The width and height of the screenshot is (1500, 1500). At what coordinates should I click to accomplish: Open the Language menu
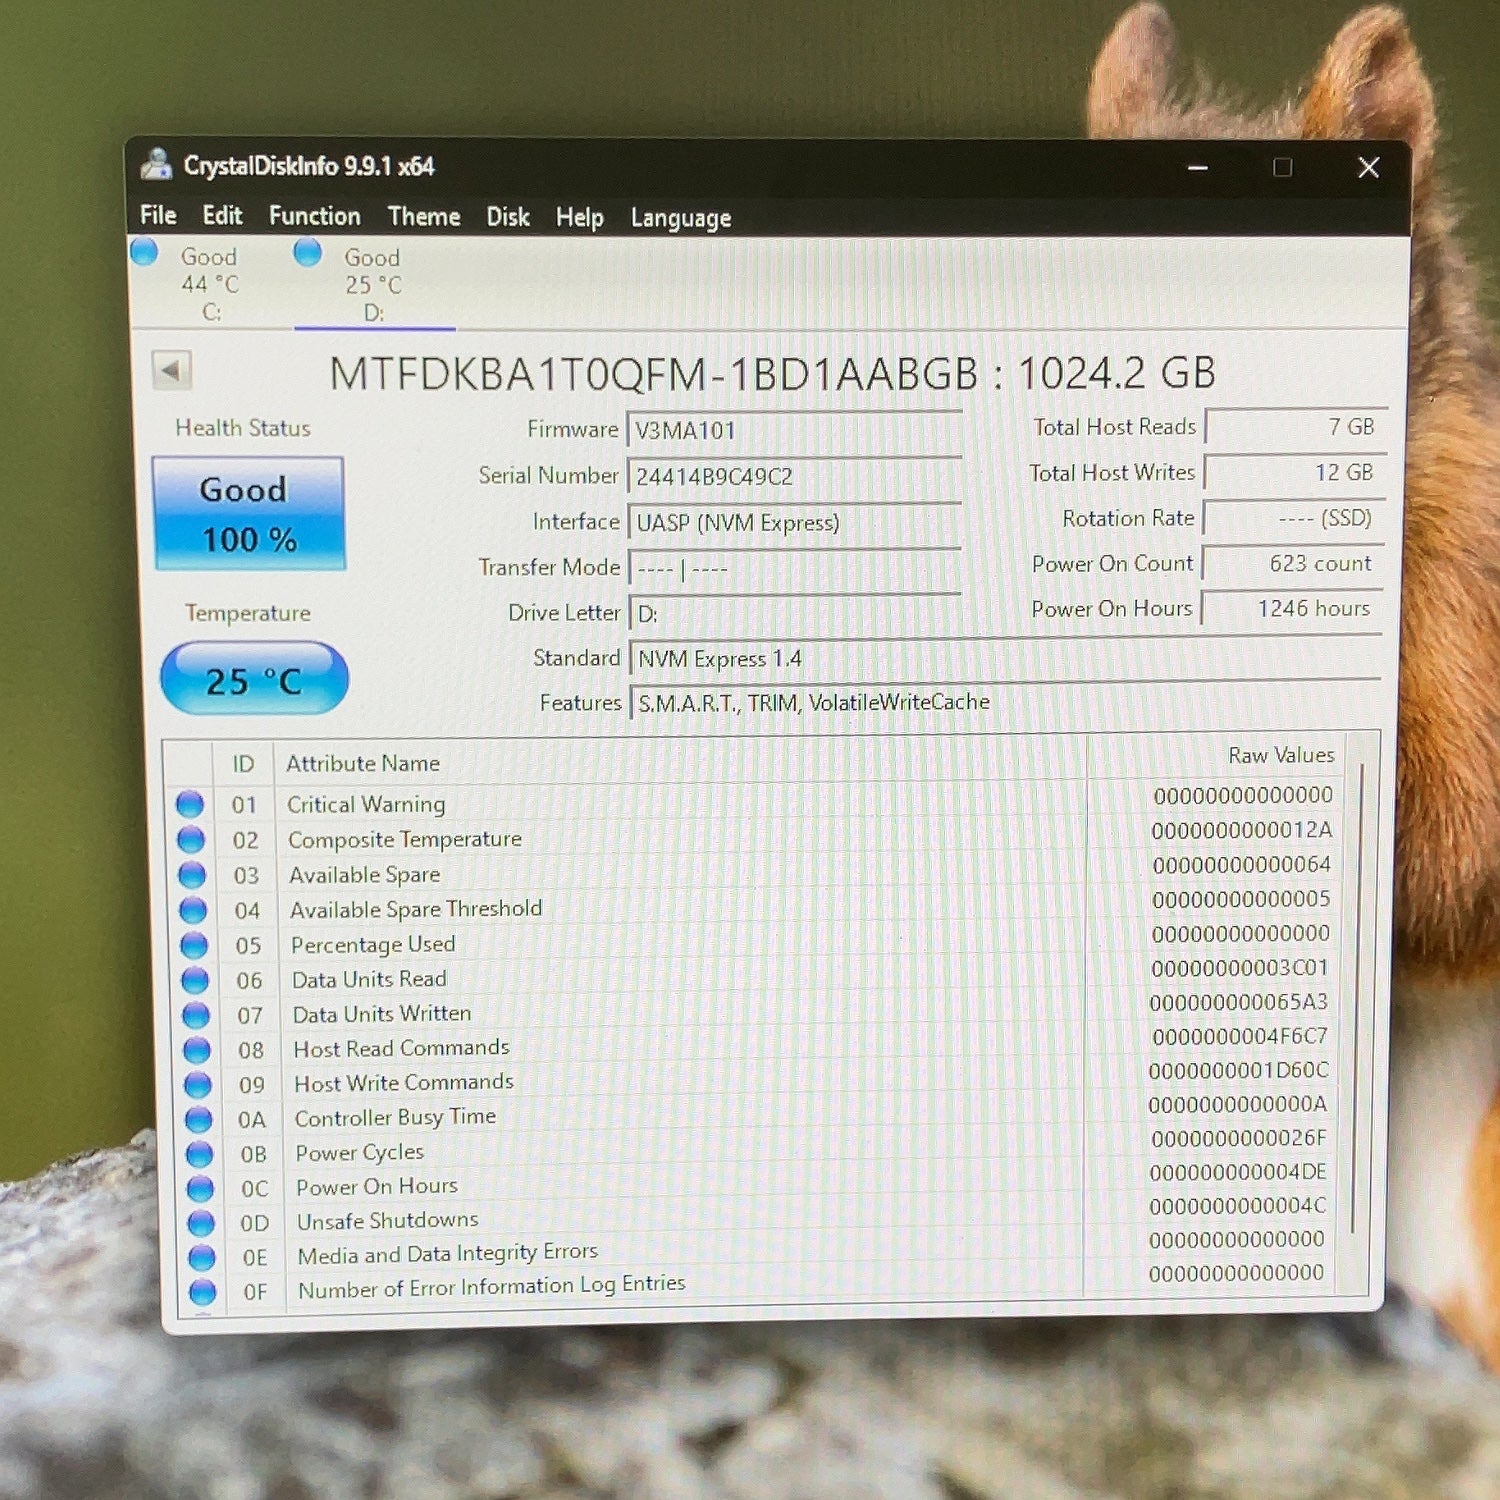click(681, 218)
